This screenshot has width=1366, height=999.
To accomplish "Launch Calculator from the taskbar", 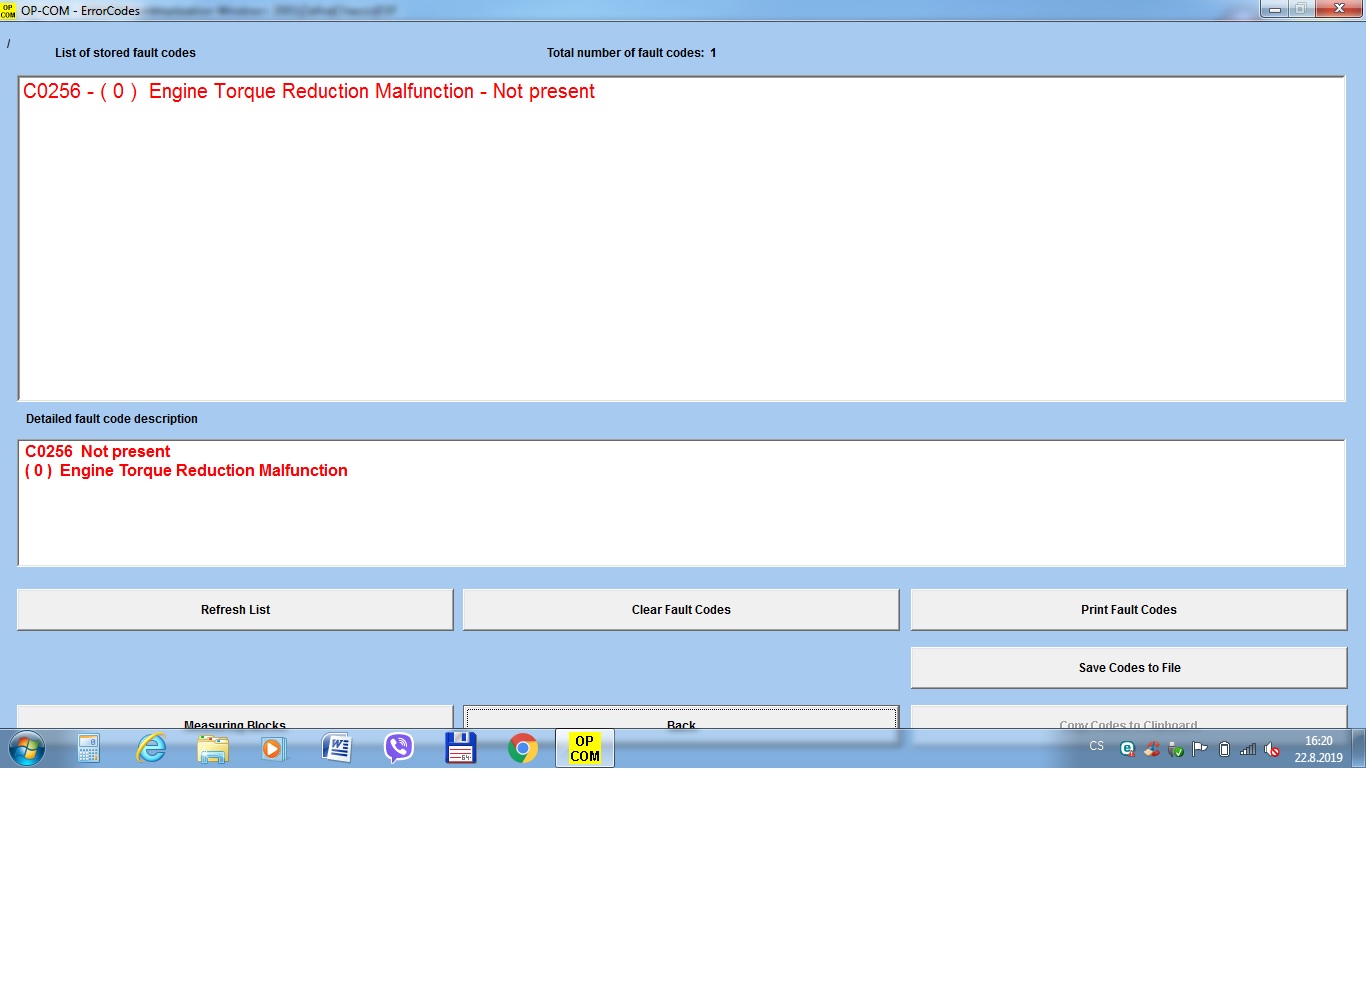I will 89,748.
